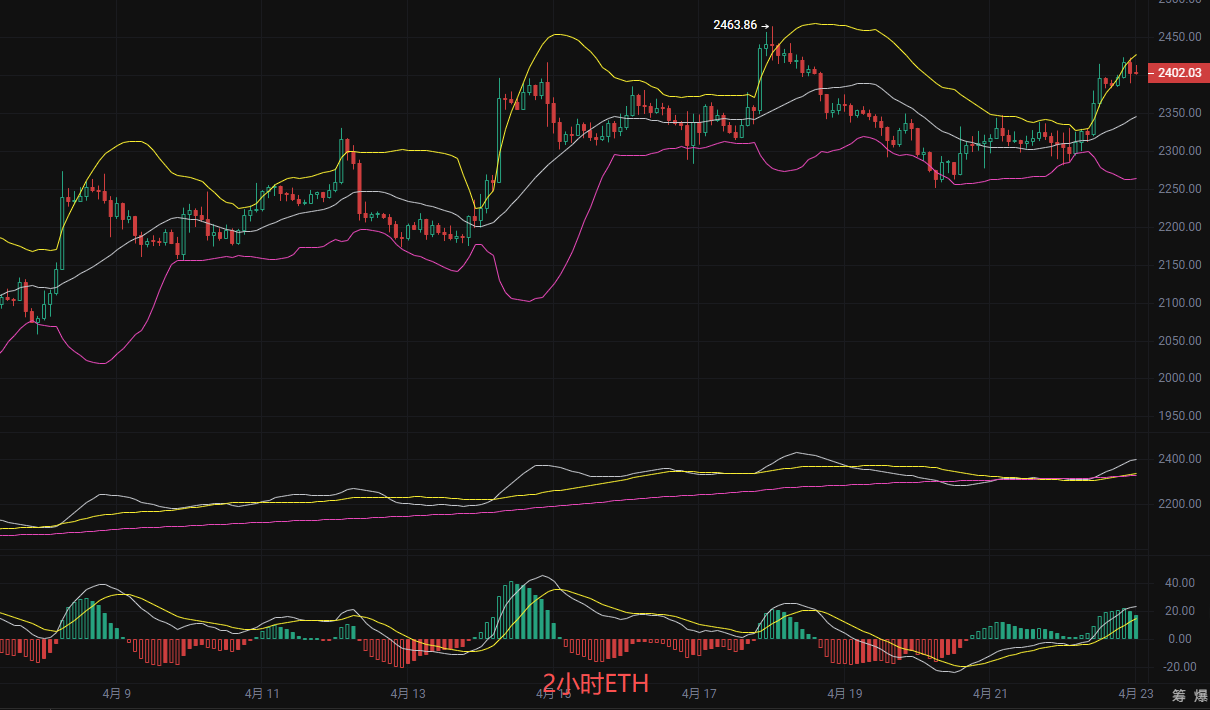Click the 4月 9 date label

point(118,693)
